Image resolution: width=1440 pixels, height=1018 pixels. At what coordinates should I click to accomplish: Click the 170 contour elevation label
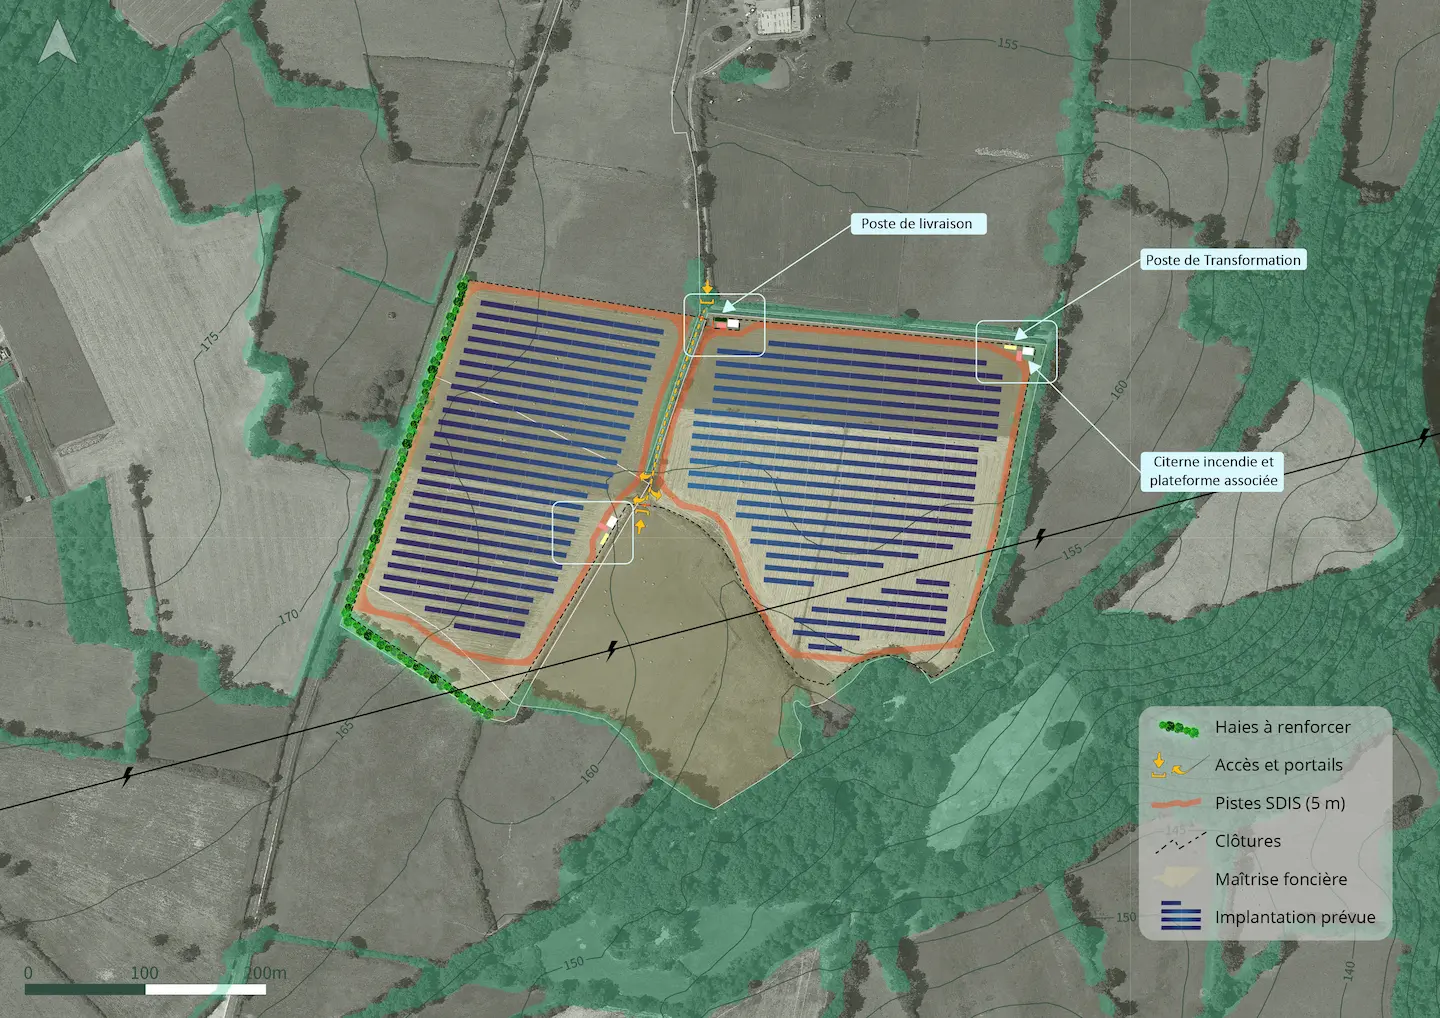288,617
